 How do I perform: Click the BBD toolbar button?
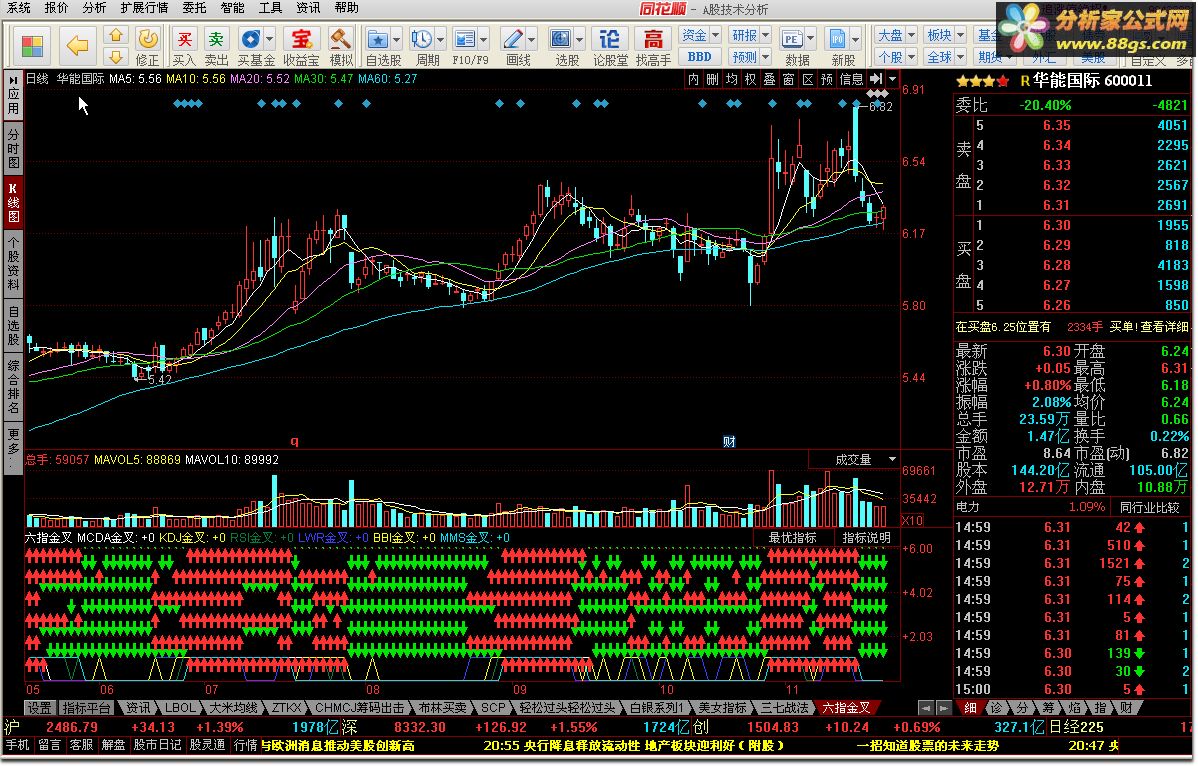click(699, 57)
